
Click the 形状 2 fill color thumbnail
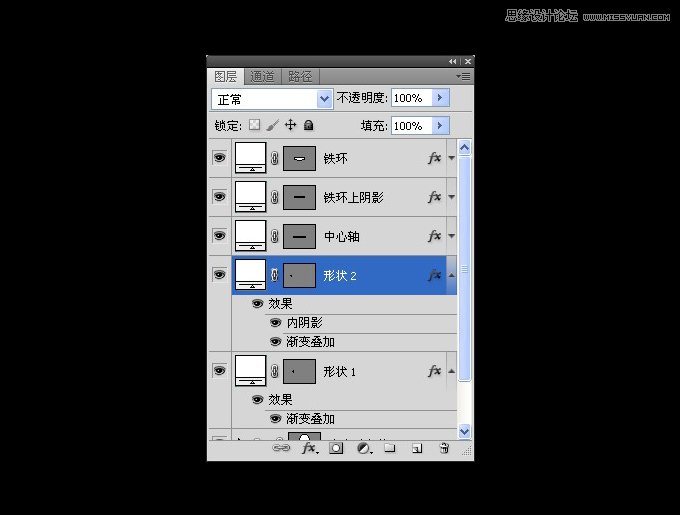pos(250,274)
